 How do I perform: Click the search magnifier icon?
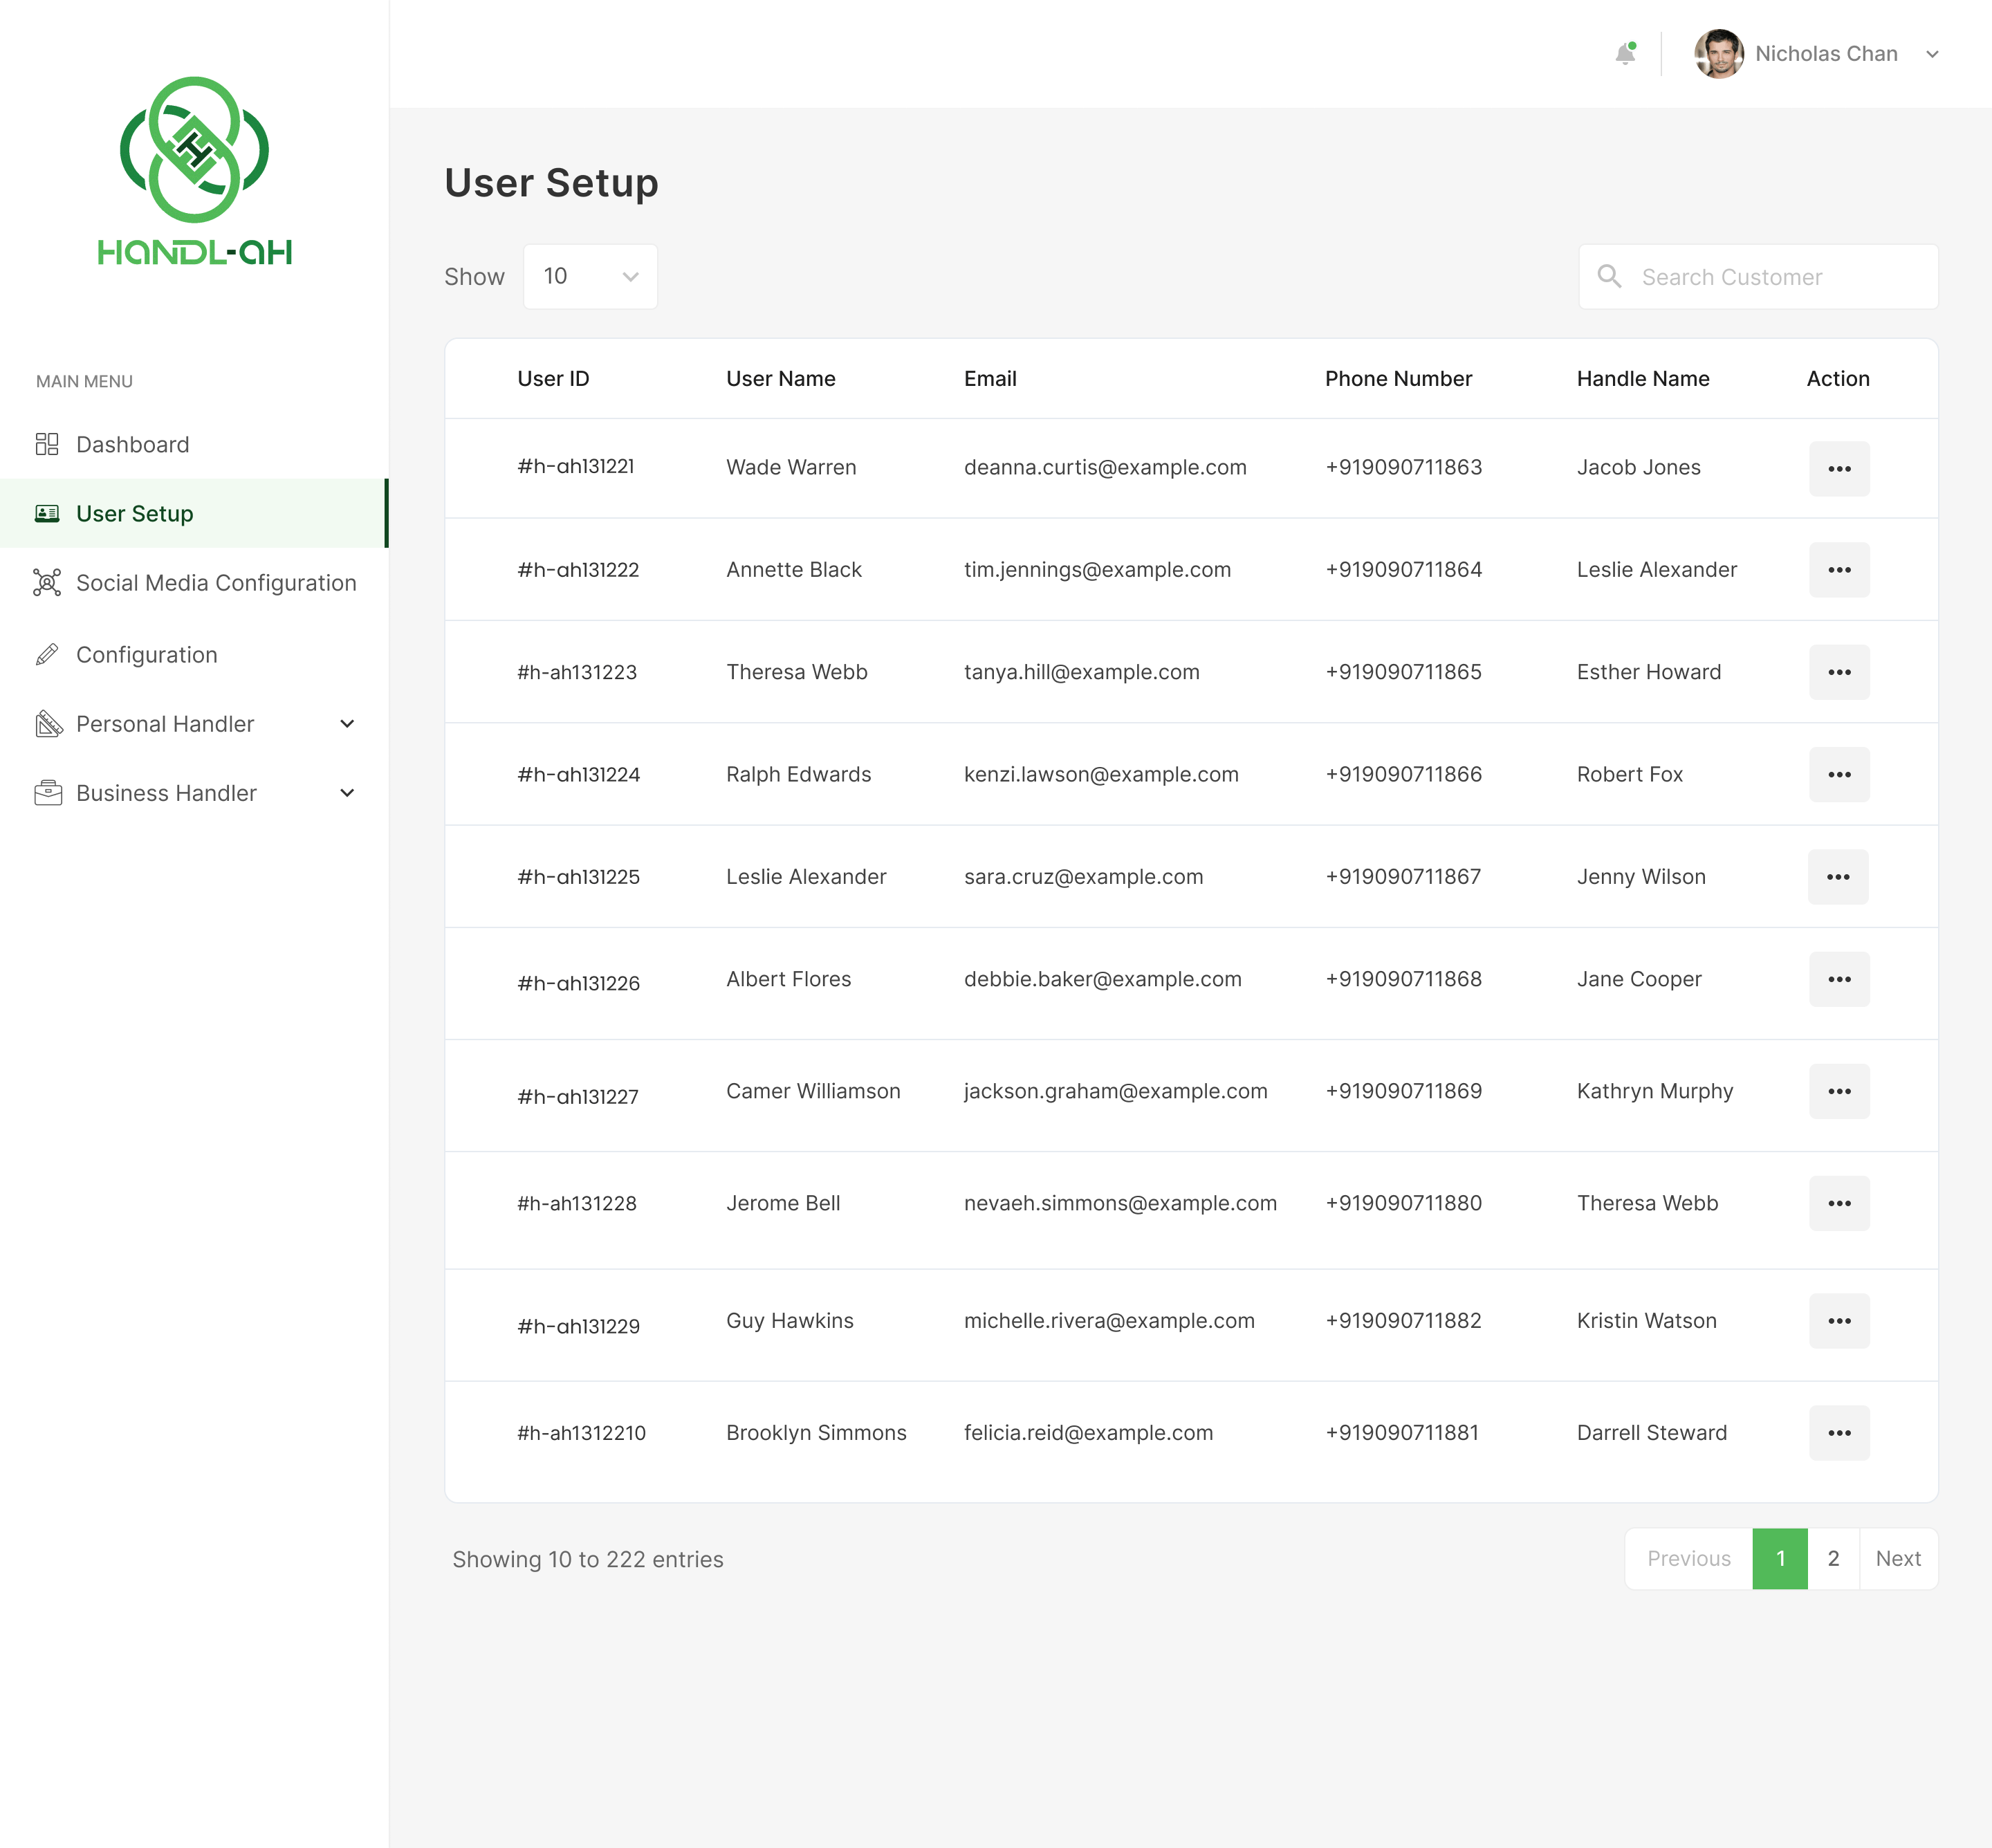pos(1609,277)
